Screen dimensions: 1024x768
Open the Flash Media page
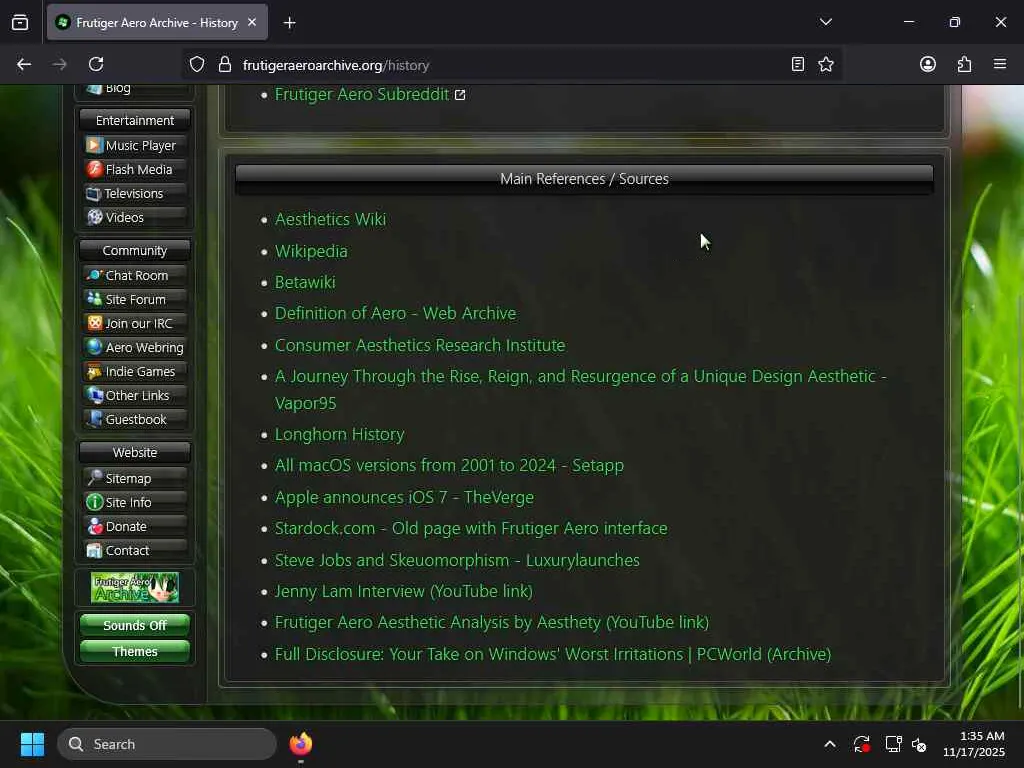click(x=135, y=169)
